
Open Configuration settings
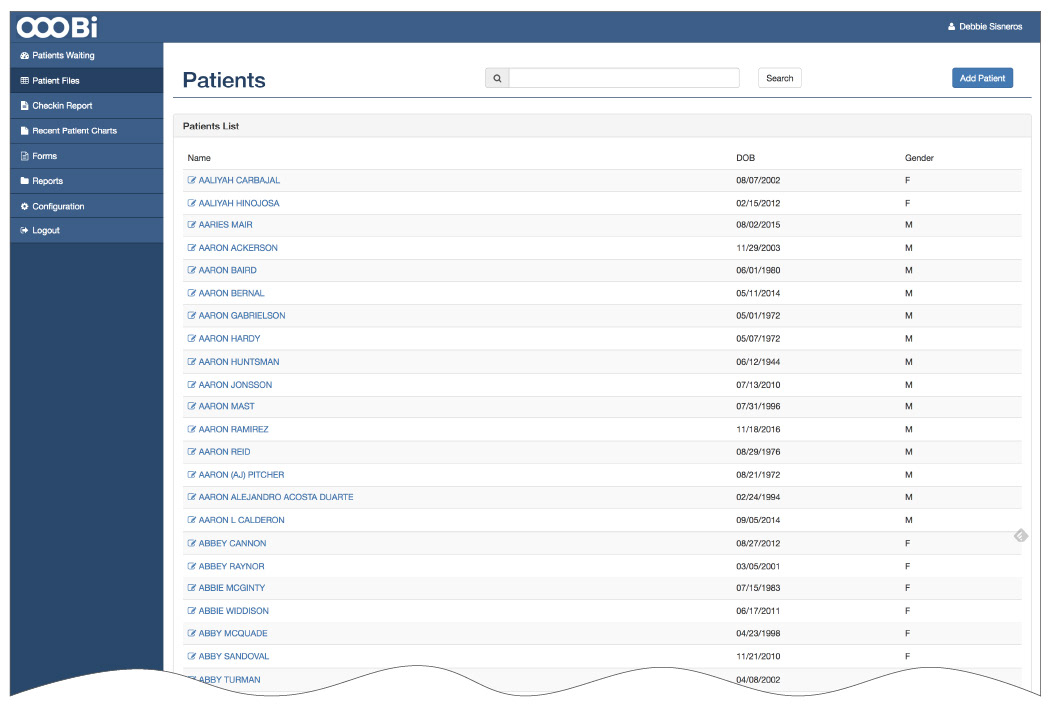pyautogui.click(x=86, y=206)
